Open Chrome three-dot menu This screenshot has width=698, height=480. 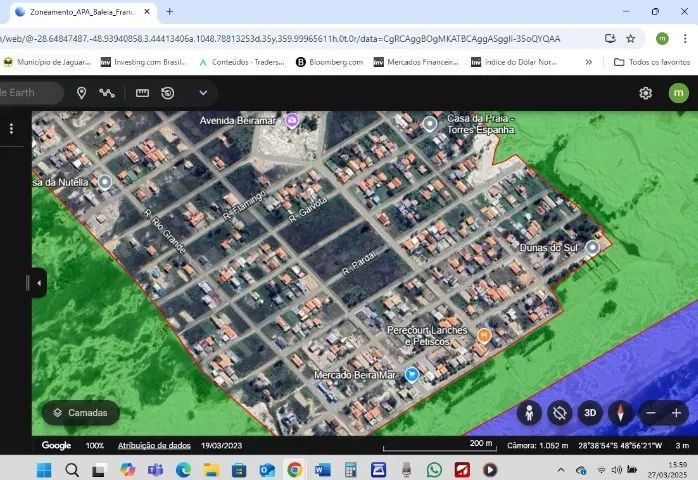685,39
